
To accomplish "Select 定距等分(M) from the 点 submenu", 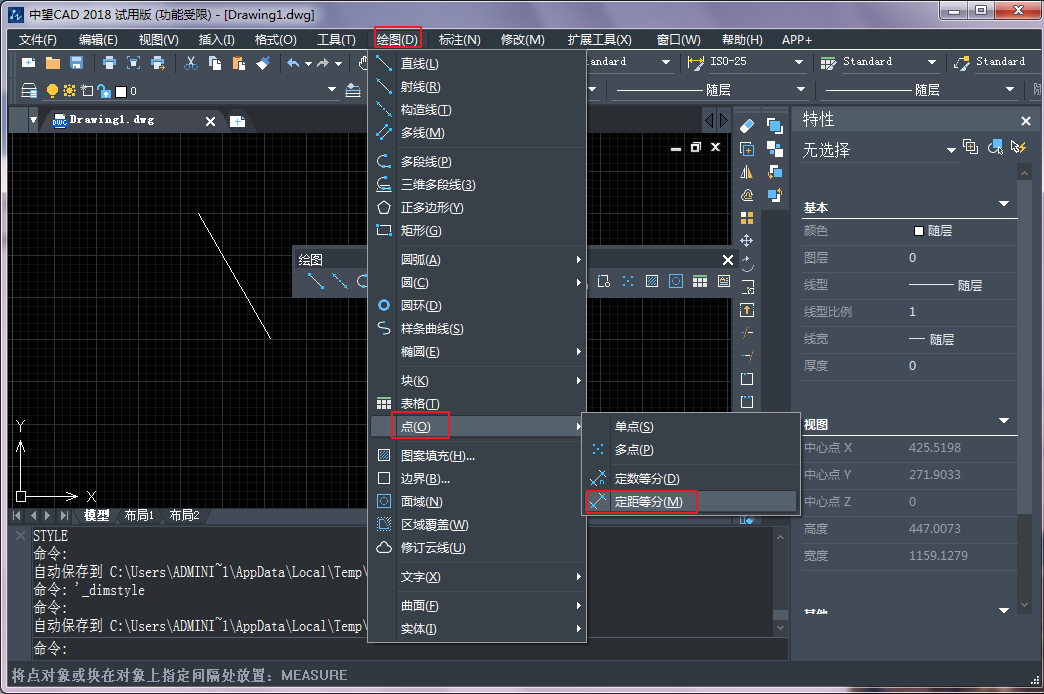I will [x=650, y=501].
